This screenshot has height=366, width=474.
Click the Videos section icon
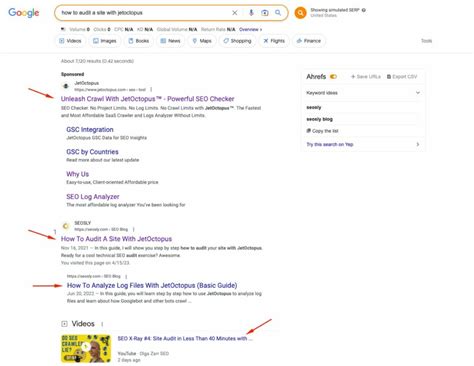[x=64, y=324]
